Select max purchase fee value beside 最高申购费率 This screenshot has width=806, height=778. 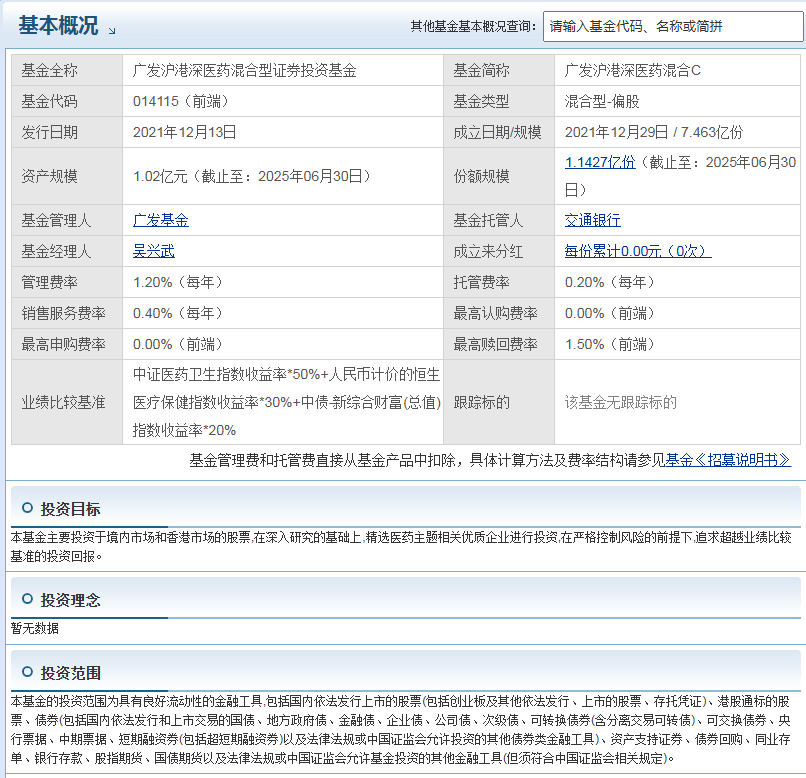pyautogui.click(x=177, y=344)
